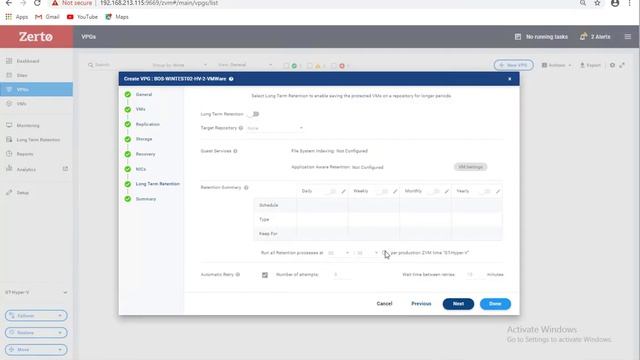The image size is (640, 360).
Task: Open the Long Term Retention sidebar icon
Action: coord(9,140)
